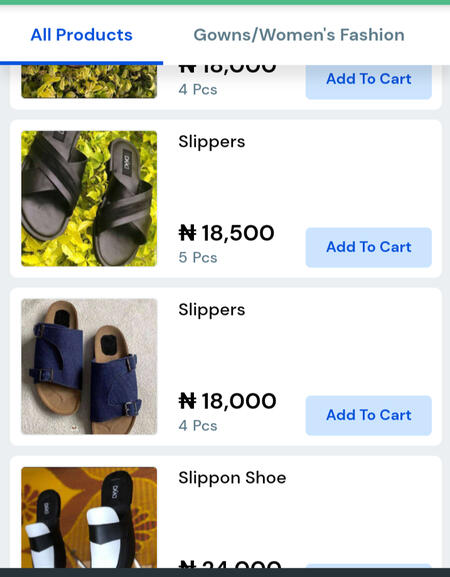Tap Add To Cart on topmost partially hidden item

tap(368, 82)
